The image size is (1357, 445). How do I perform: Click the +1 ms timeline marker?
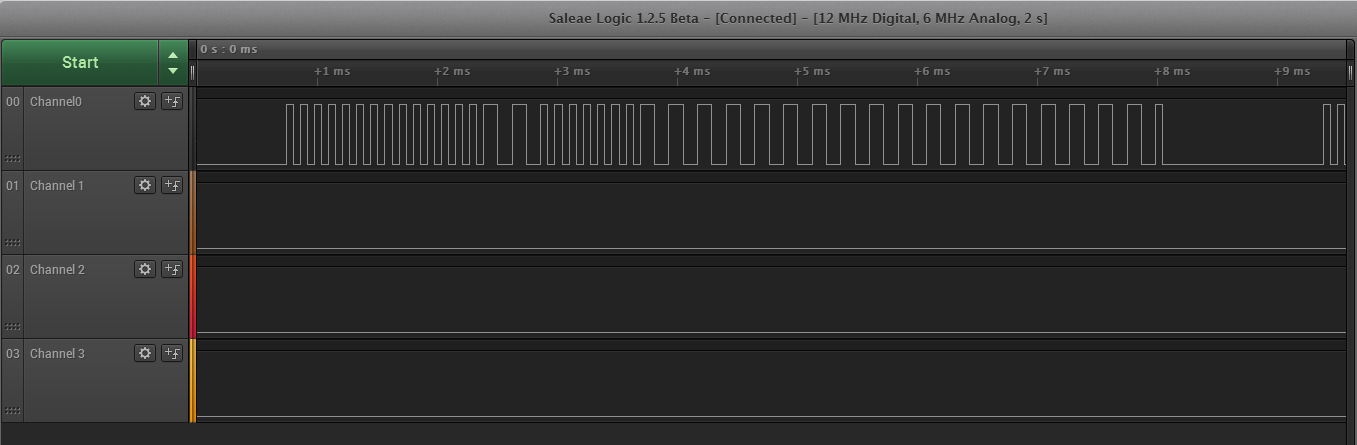coord(332,72)
